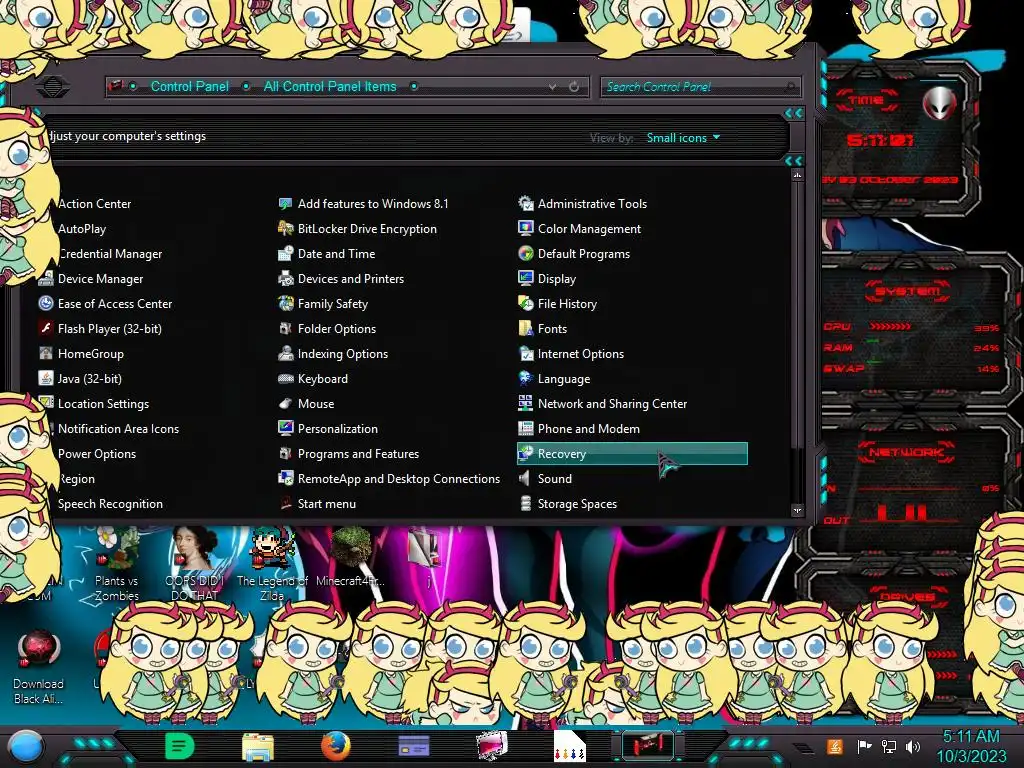Open the Default Programs icon
The height and width of the screenshot is (768, 1024).
(x=526, y=253)
